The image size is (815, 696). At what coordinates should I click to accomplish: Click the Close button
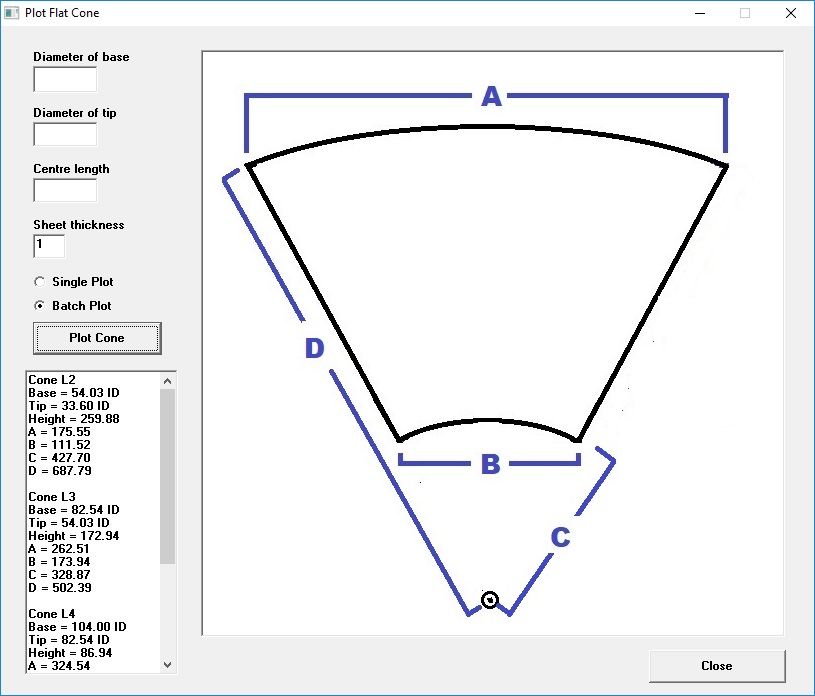pos(717,666)
